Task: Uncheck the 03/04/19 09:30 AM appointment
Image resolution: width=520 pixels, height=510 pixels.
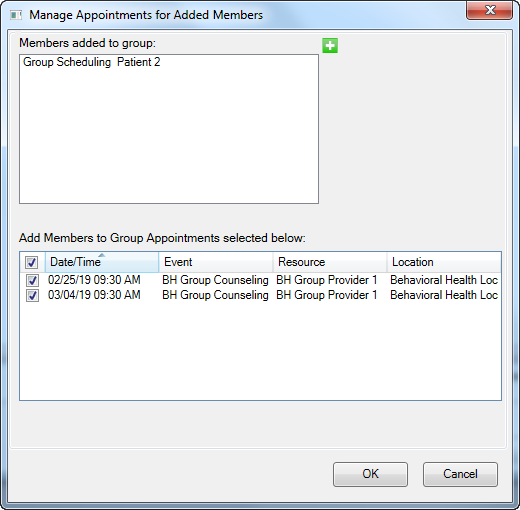Action: (x=32, y=295)
